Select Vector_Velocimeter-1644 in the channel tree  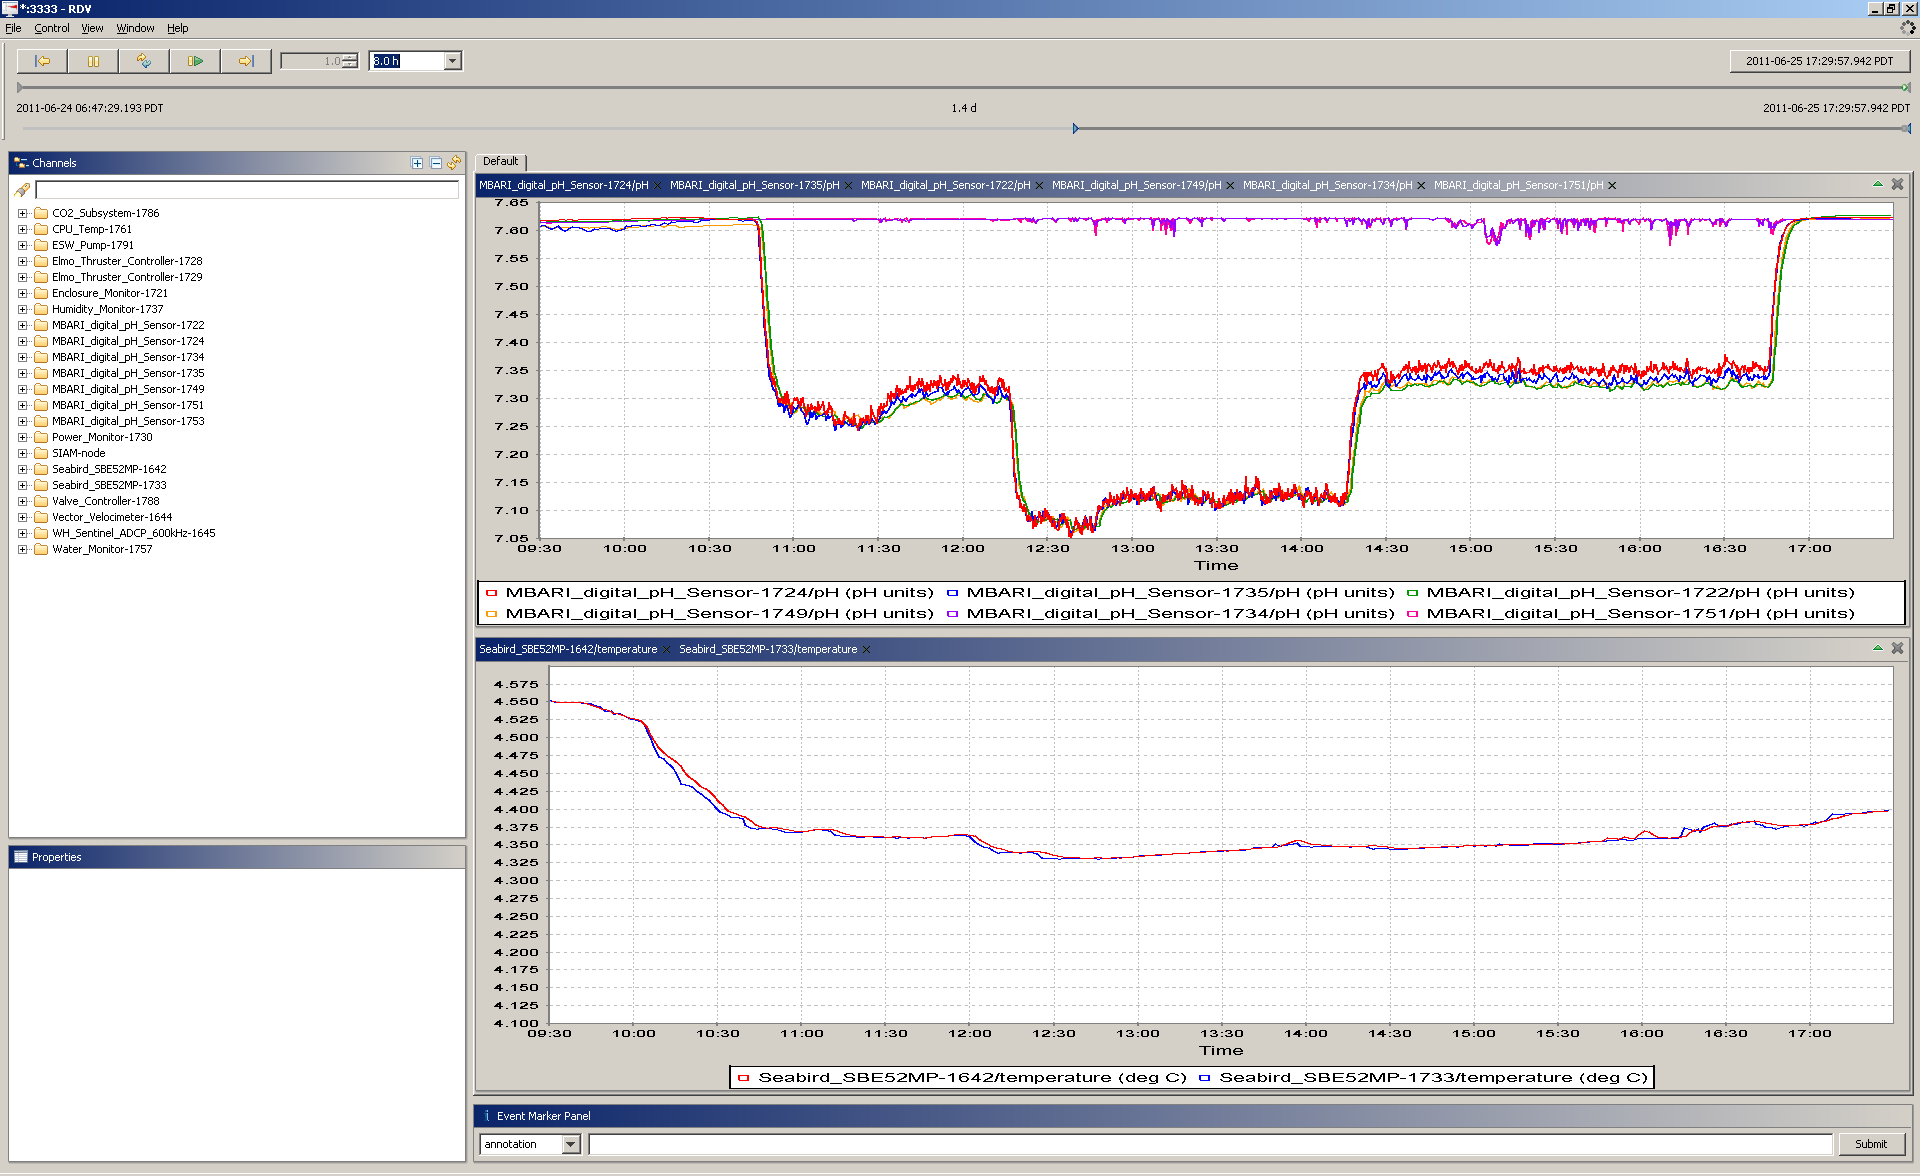click(112, 517)
